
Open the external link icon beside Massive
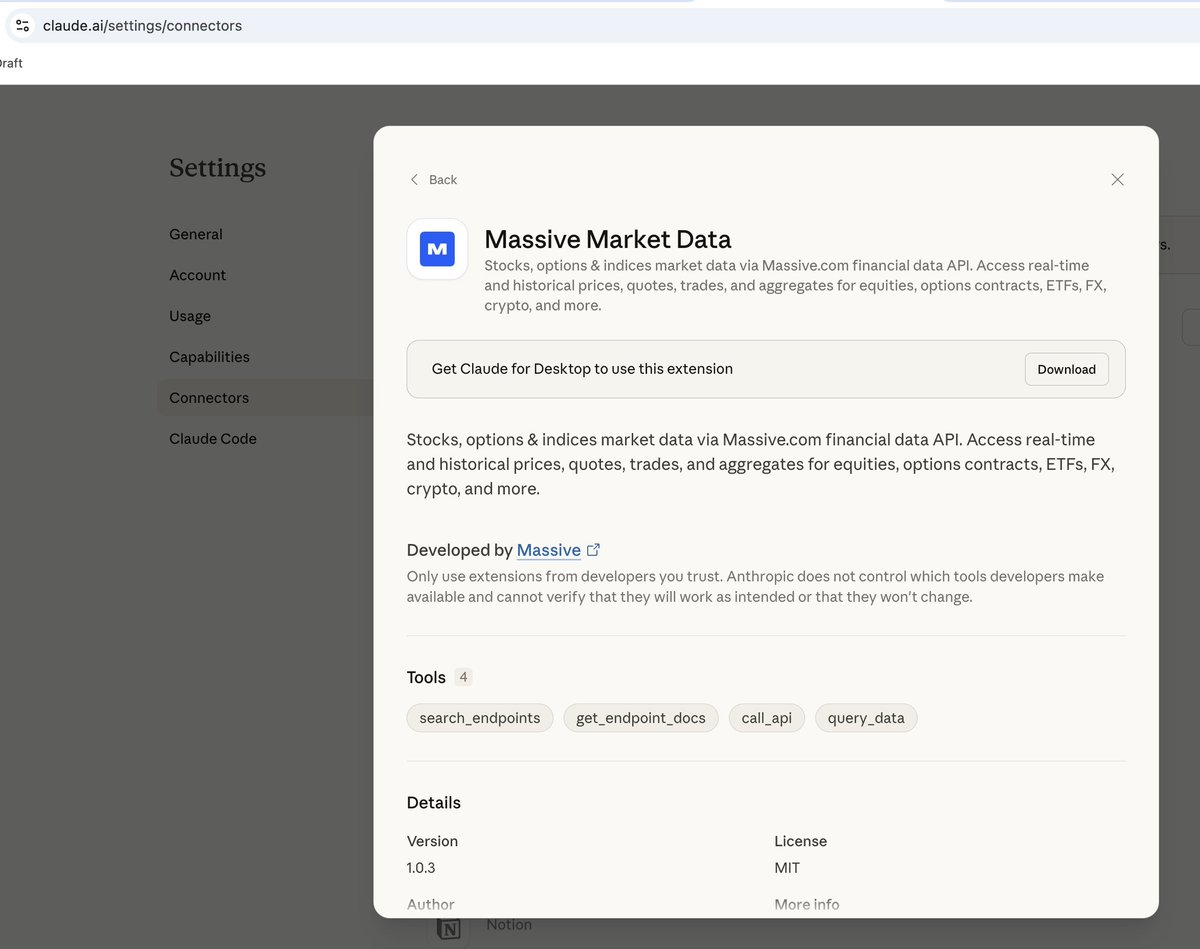point(593,550)
